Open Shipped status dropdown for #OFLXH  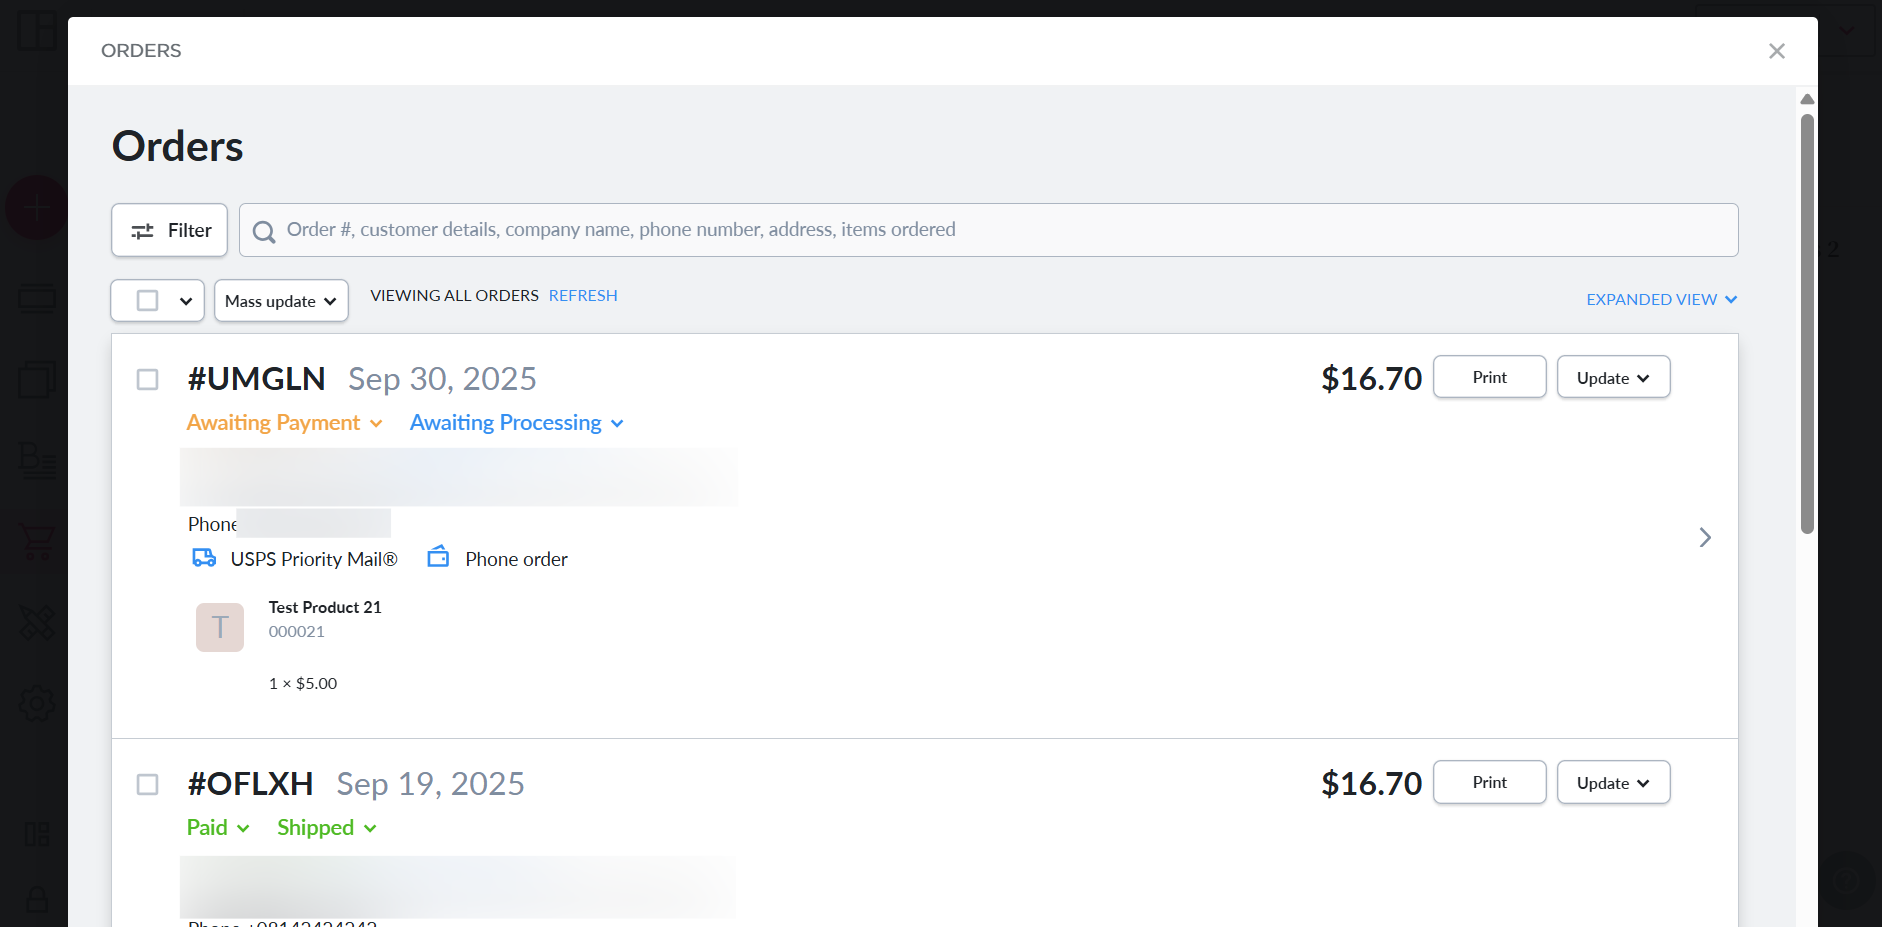[x=326, y=828]
